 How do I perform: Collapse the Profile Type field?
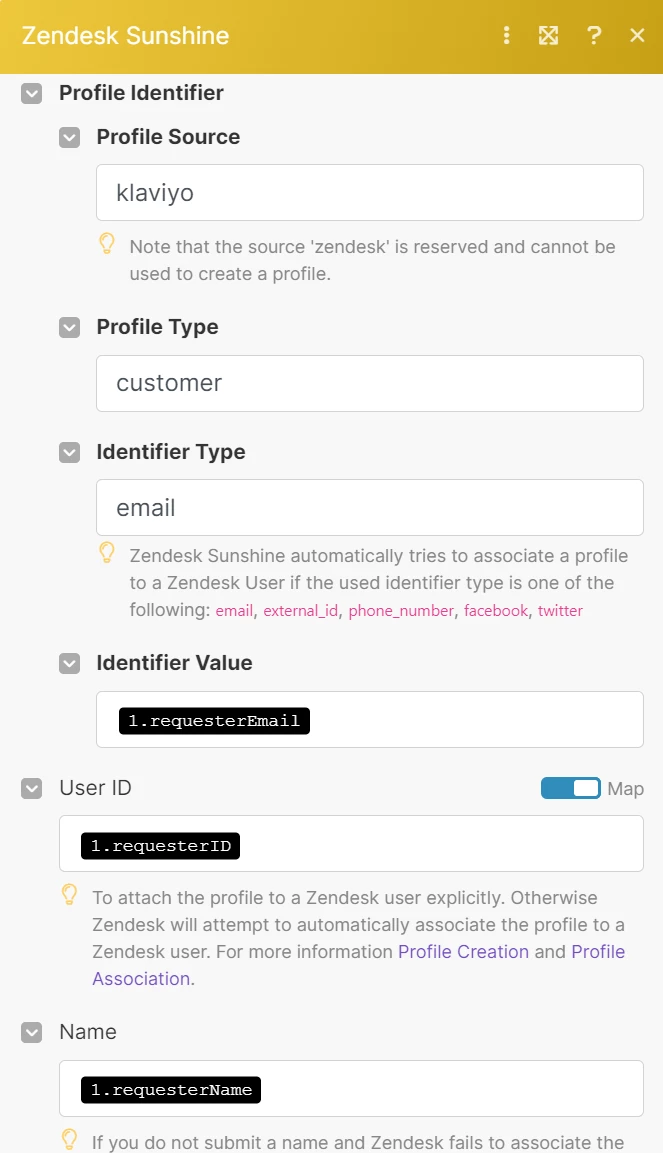69,328
